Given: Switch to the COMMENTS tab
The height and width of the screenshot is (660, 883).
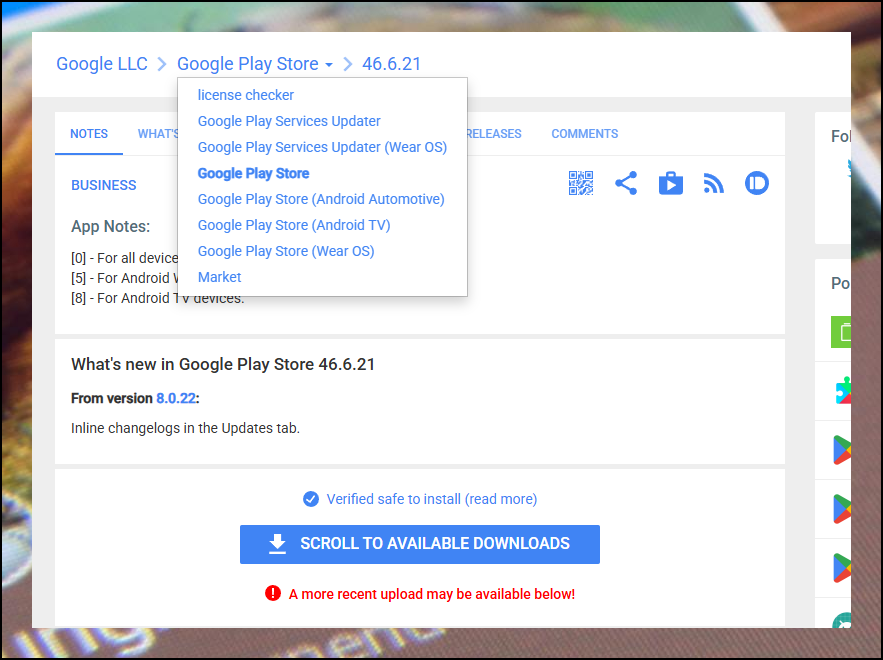Looking at the screenshot, I should [585, 133].
